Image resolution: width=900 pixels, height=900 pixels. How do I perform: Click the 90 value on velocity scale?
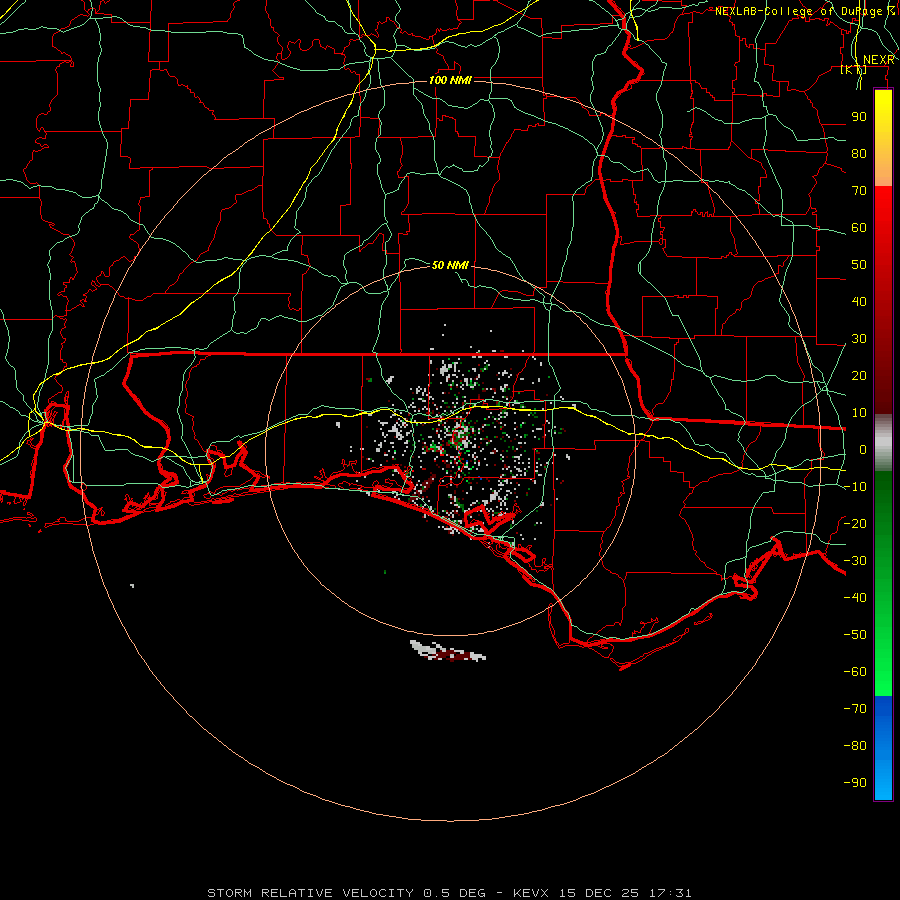(x=859, y=117)
